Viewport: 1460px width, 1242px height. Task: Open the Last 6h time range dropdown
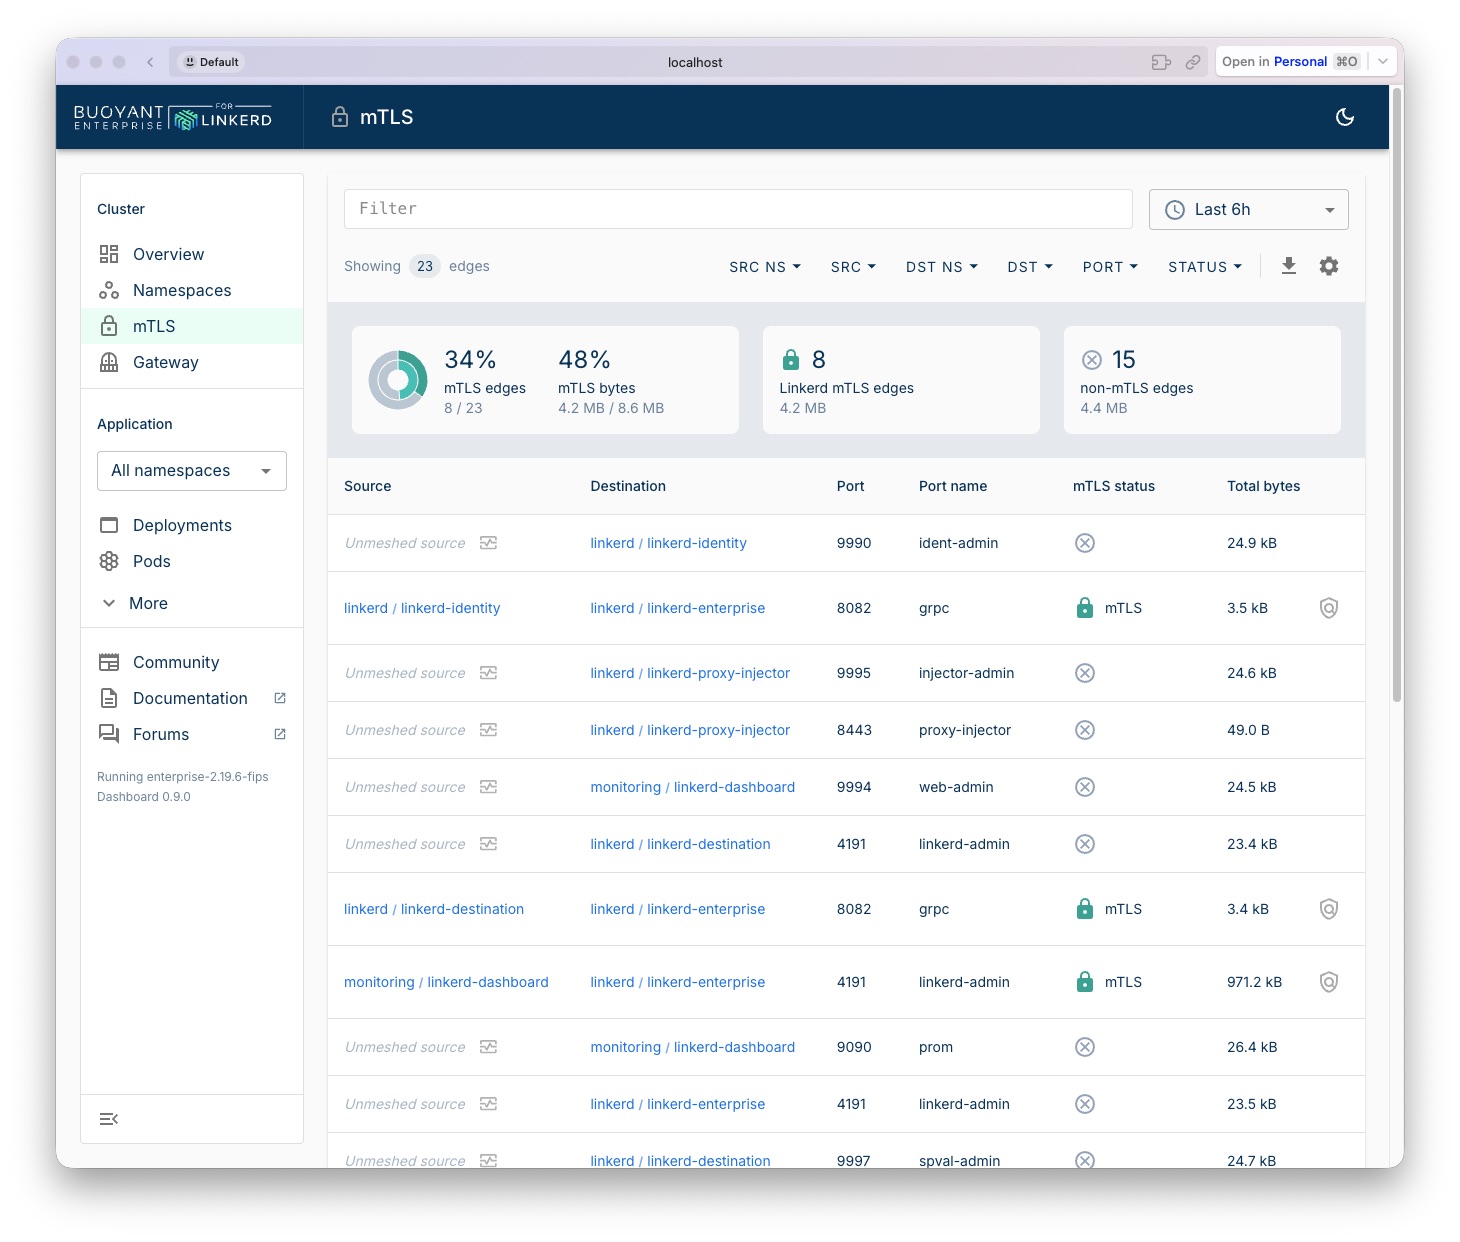pos(1248,209)
